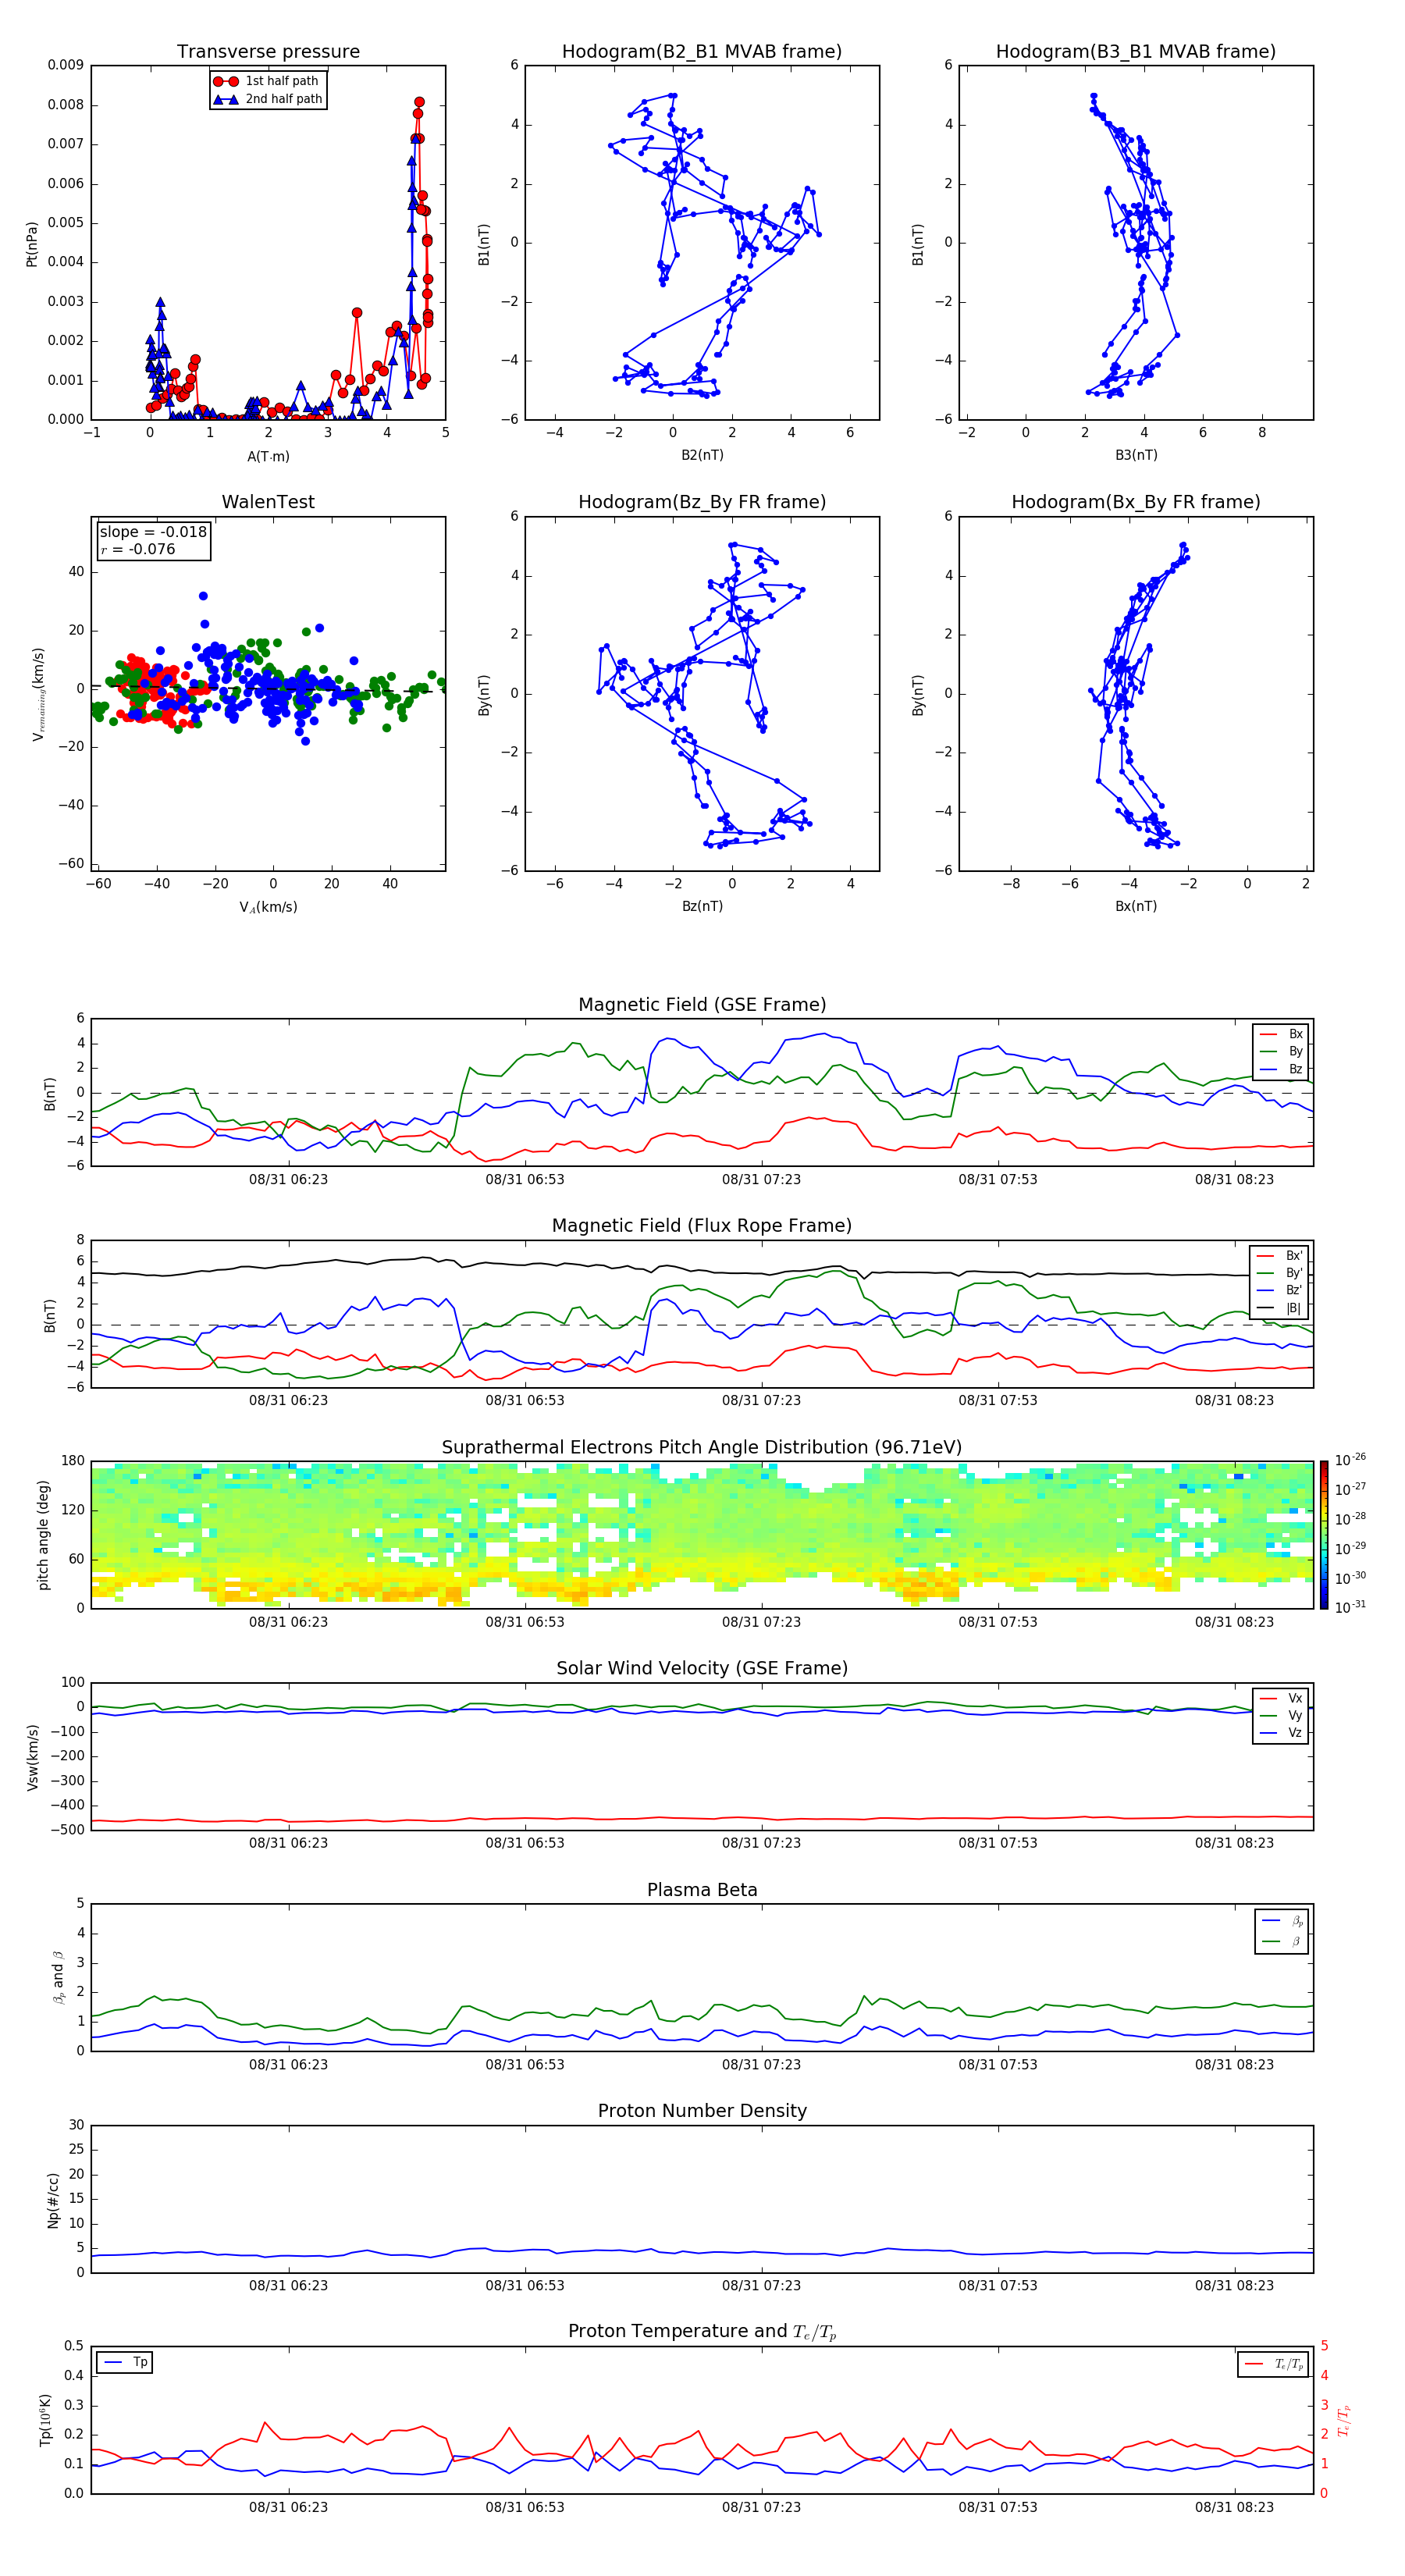This screenshot has width=1405, height=2576.
Task: Click the 'Proton Number Density' title
Action: (x=702, y=2111)
